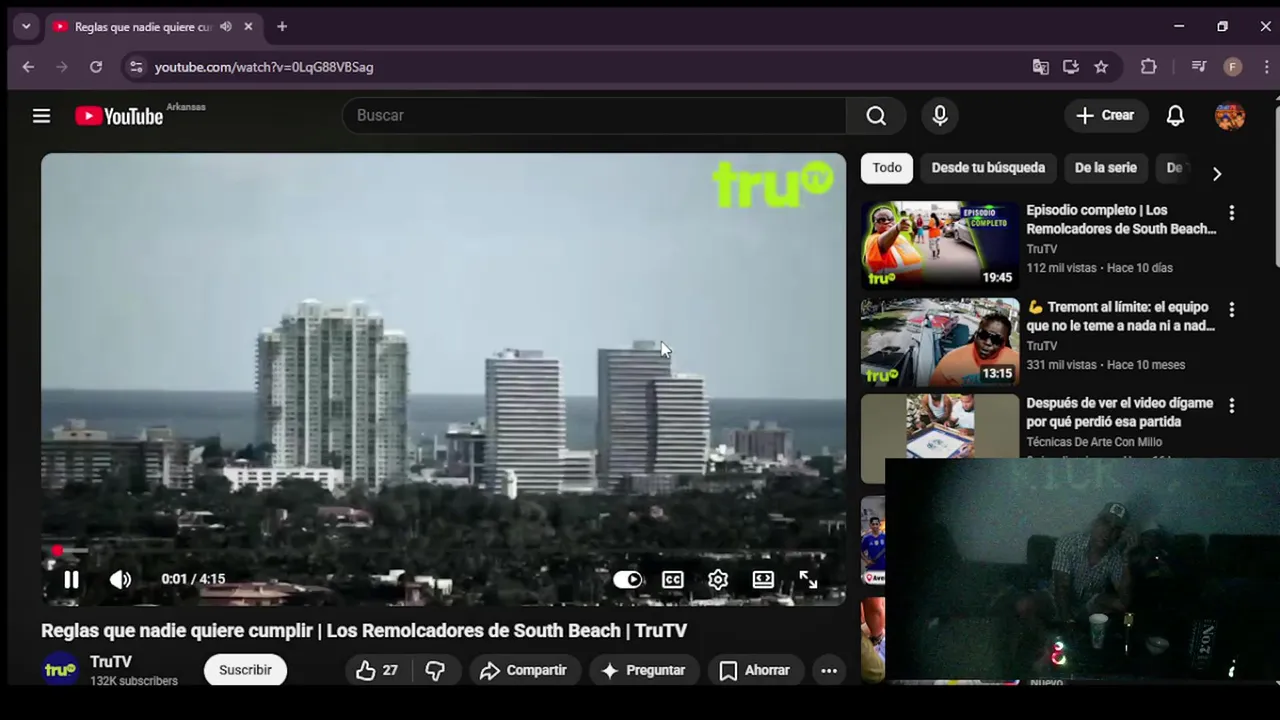Open the tab search dropdown
1280x720 pixels.
pyautogui.click(x=26, y=27)
